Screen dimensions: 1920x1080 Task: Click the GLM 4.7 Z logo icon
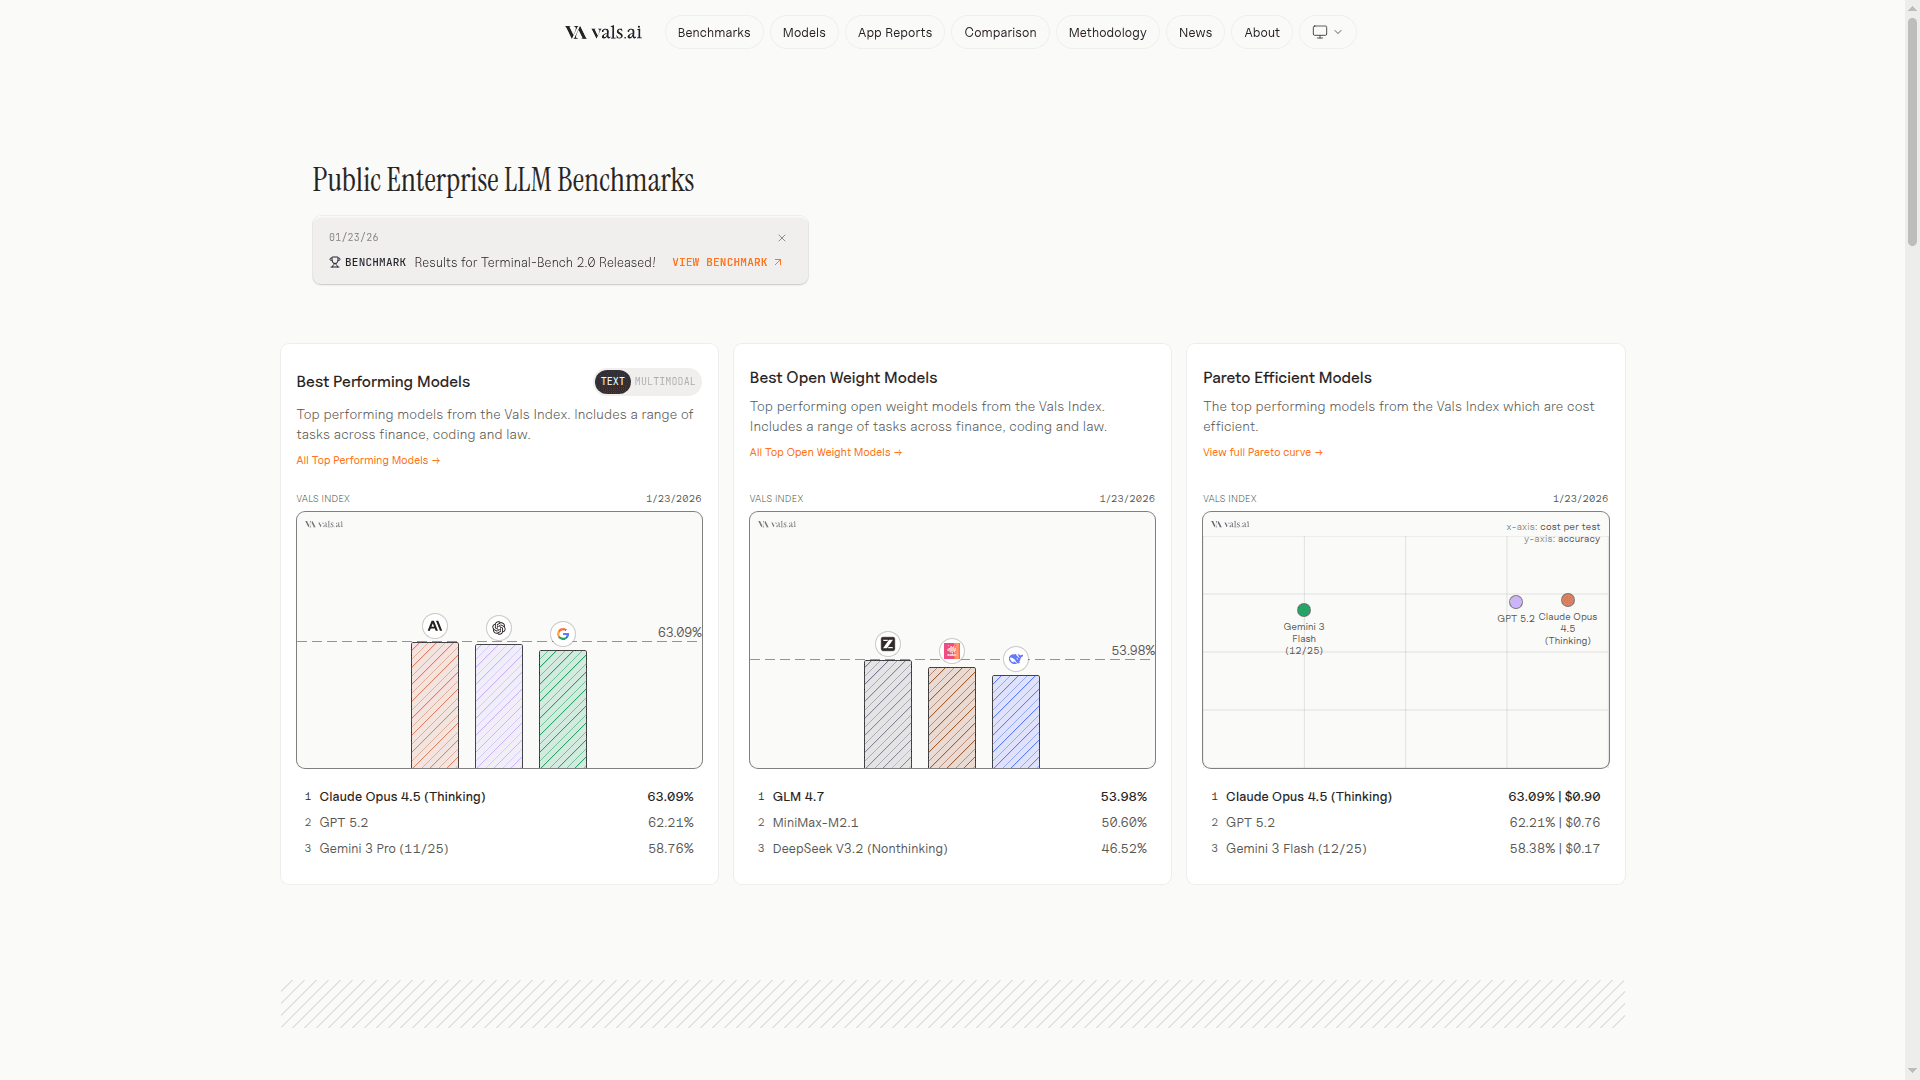point(888,644)
